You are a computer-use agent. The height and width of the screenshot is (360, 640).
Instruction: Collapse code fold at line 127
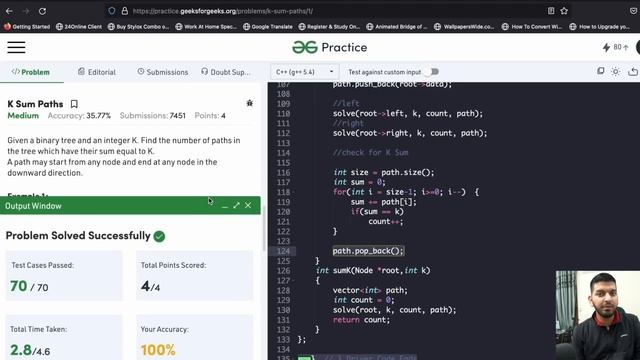click(x=294, y=281)
